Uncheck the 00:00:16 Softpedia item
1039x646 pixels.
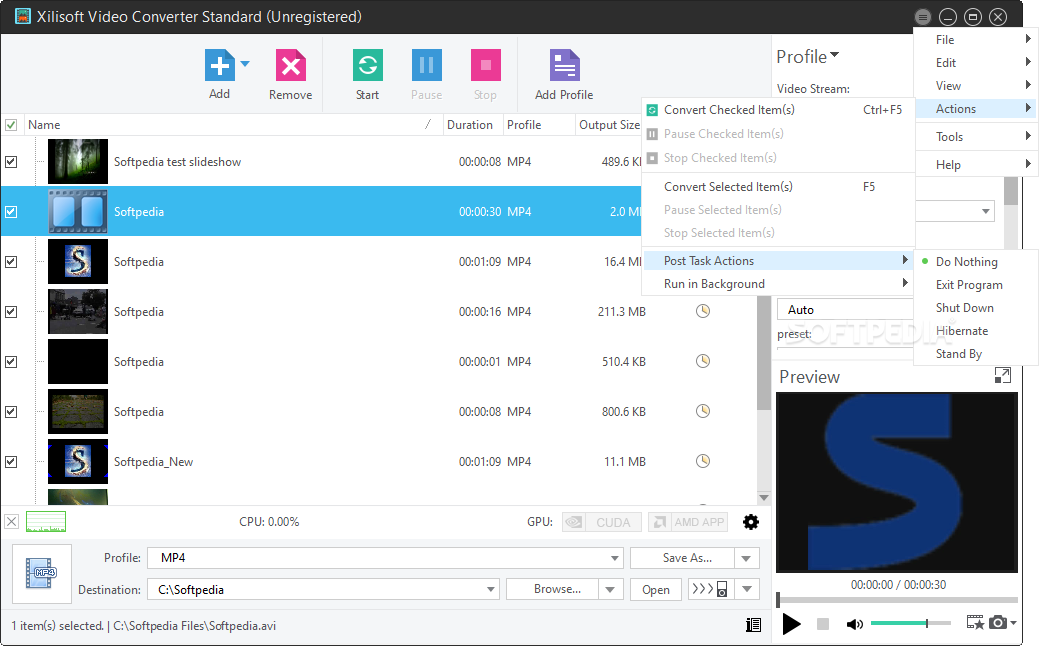11,312
